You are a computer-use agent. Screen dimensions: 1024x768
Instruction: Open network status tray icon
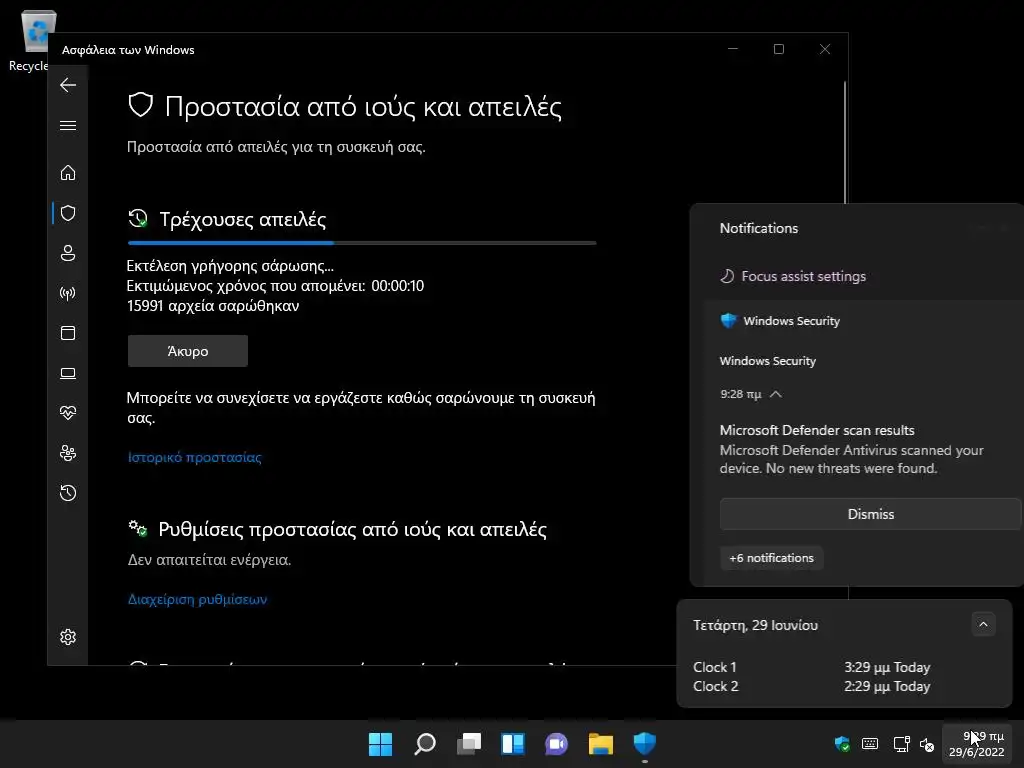pos(901,744)
